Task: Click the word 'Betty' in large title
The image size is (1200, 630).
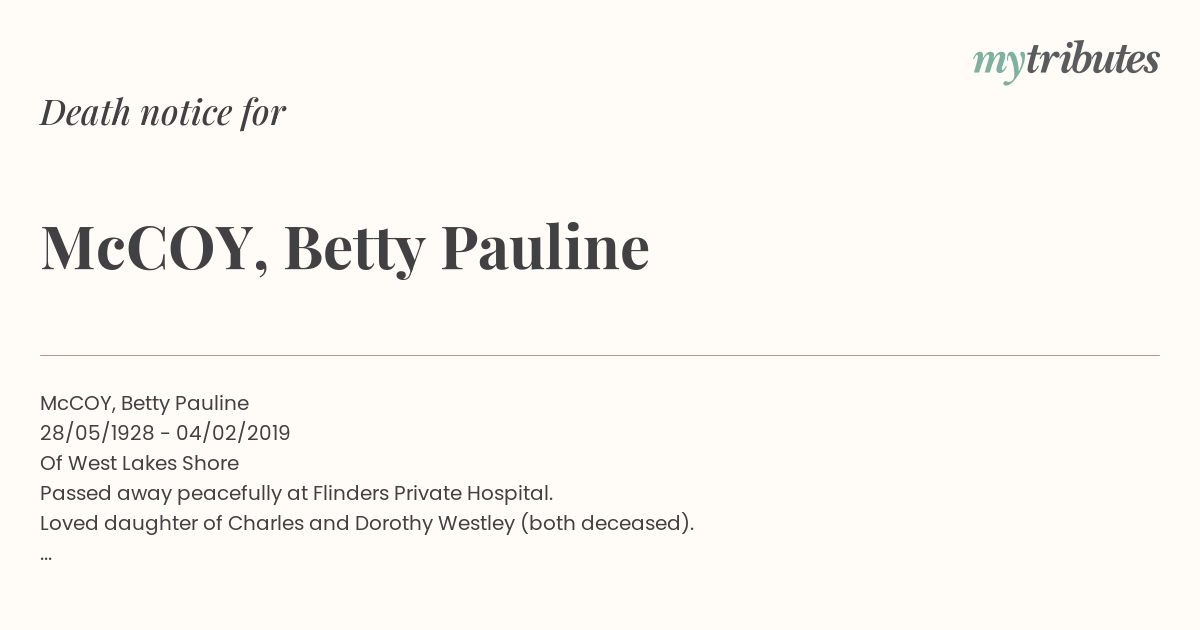Action: 355,248
